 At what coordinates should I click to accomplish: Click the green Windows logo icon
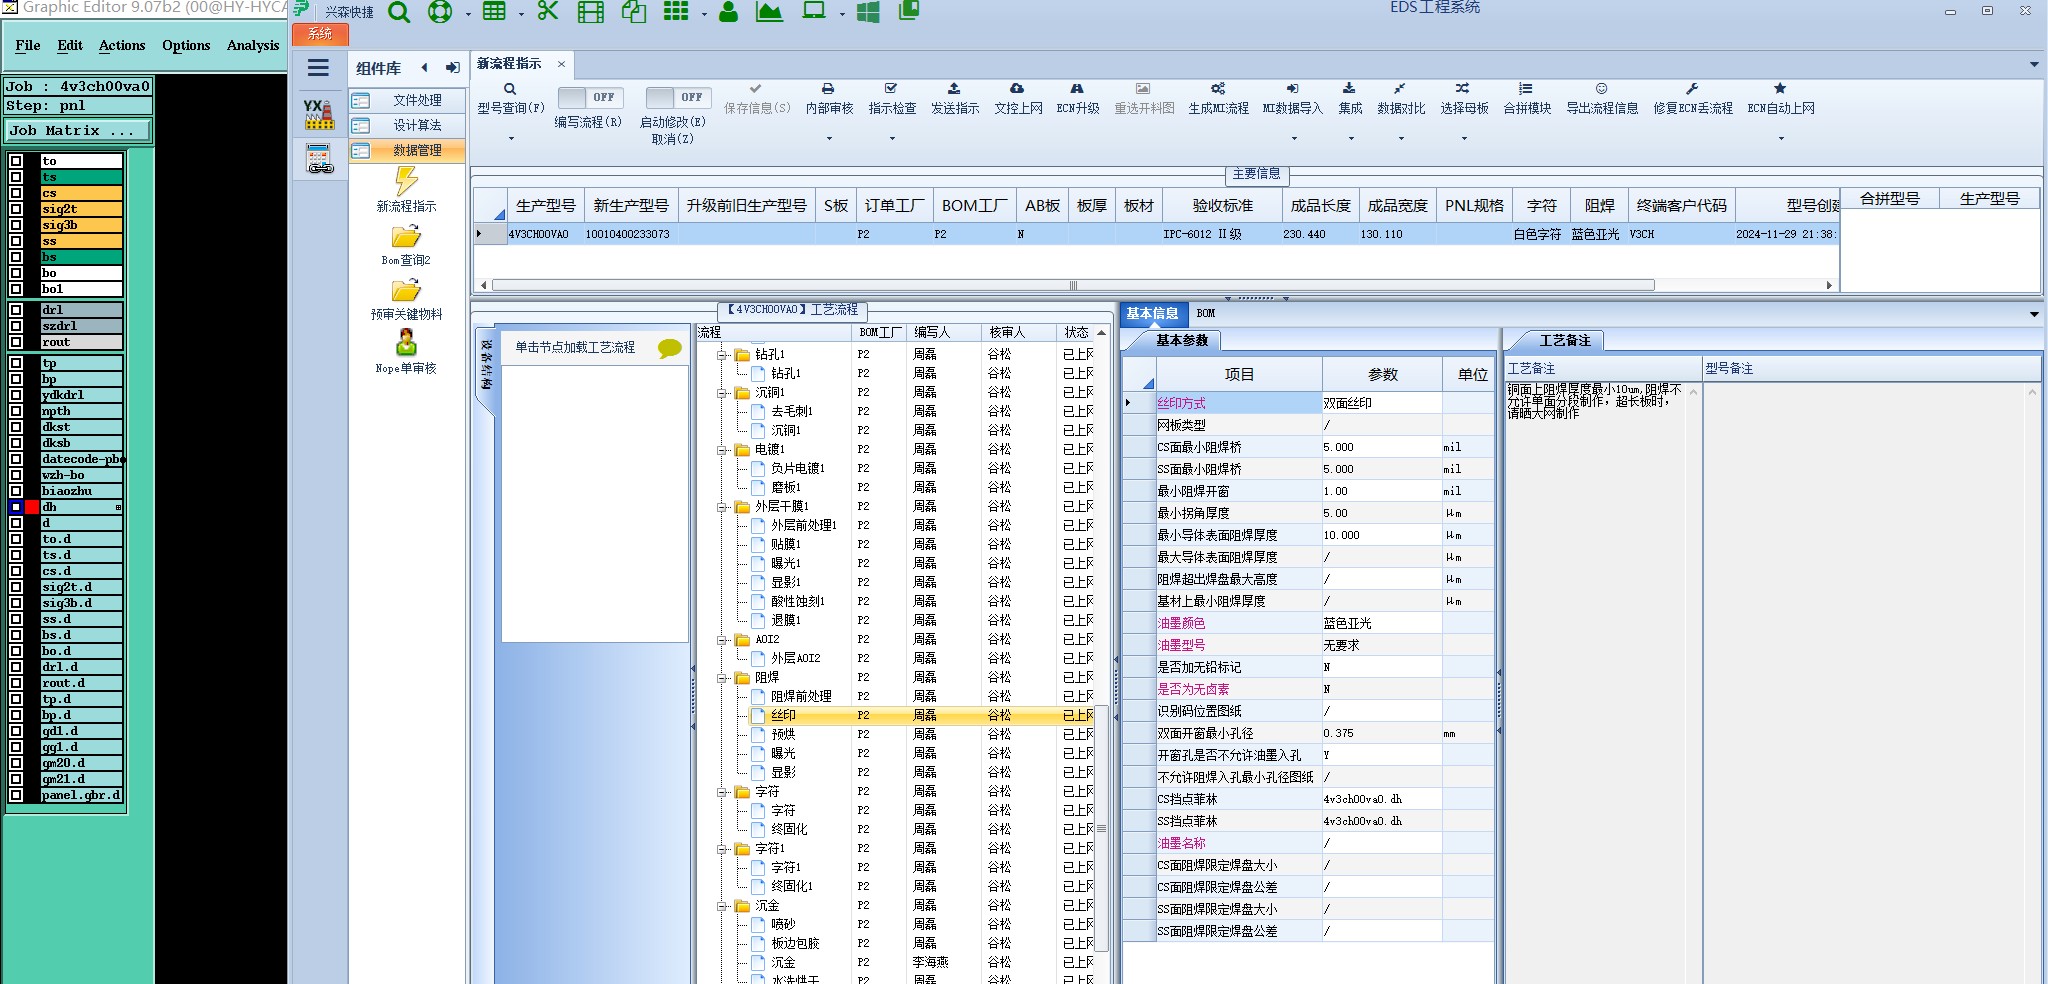point(868,12)
